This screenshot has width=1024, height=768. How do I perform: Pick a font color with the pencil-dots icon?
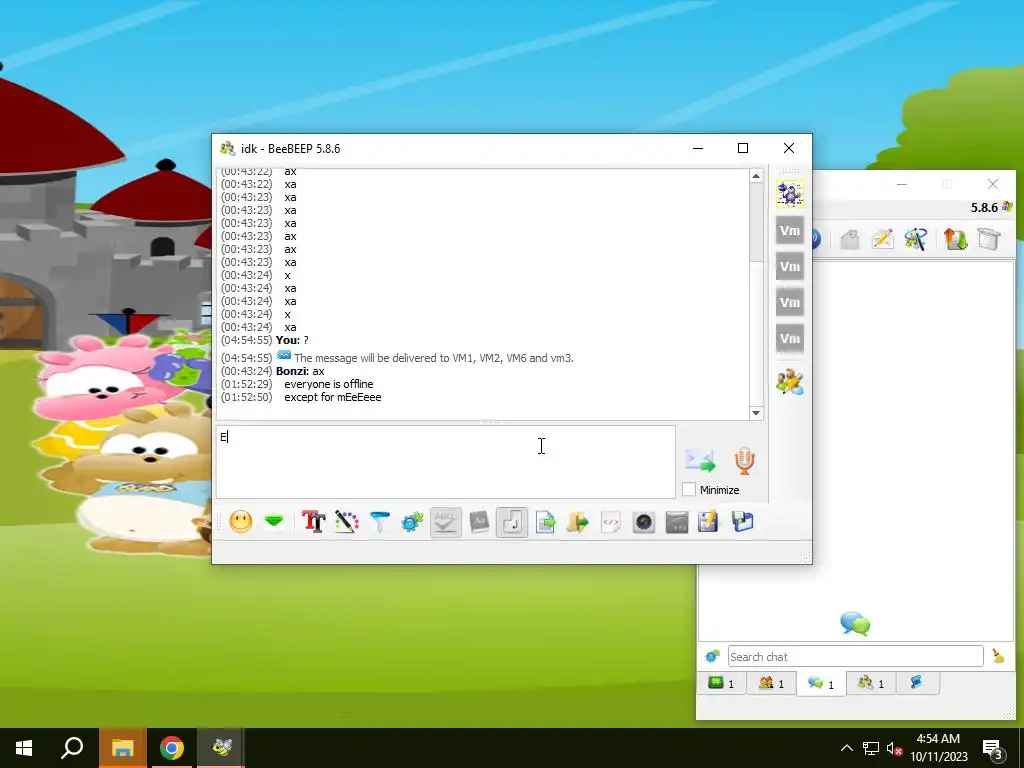[347, 522]
